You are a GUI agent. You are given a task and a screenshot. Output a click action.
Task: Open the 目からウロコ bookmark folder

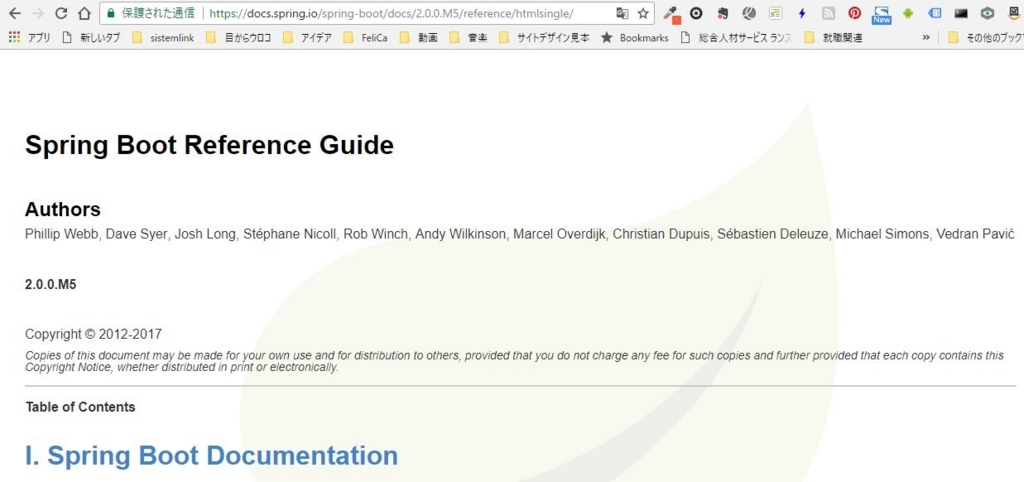coord(238,38)
